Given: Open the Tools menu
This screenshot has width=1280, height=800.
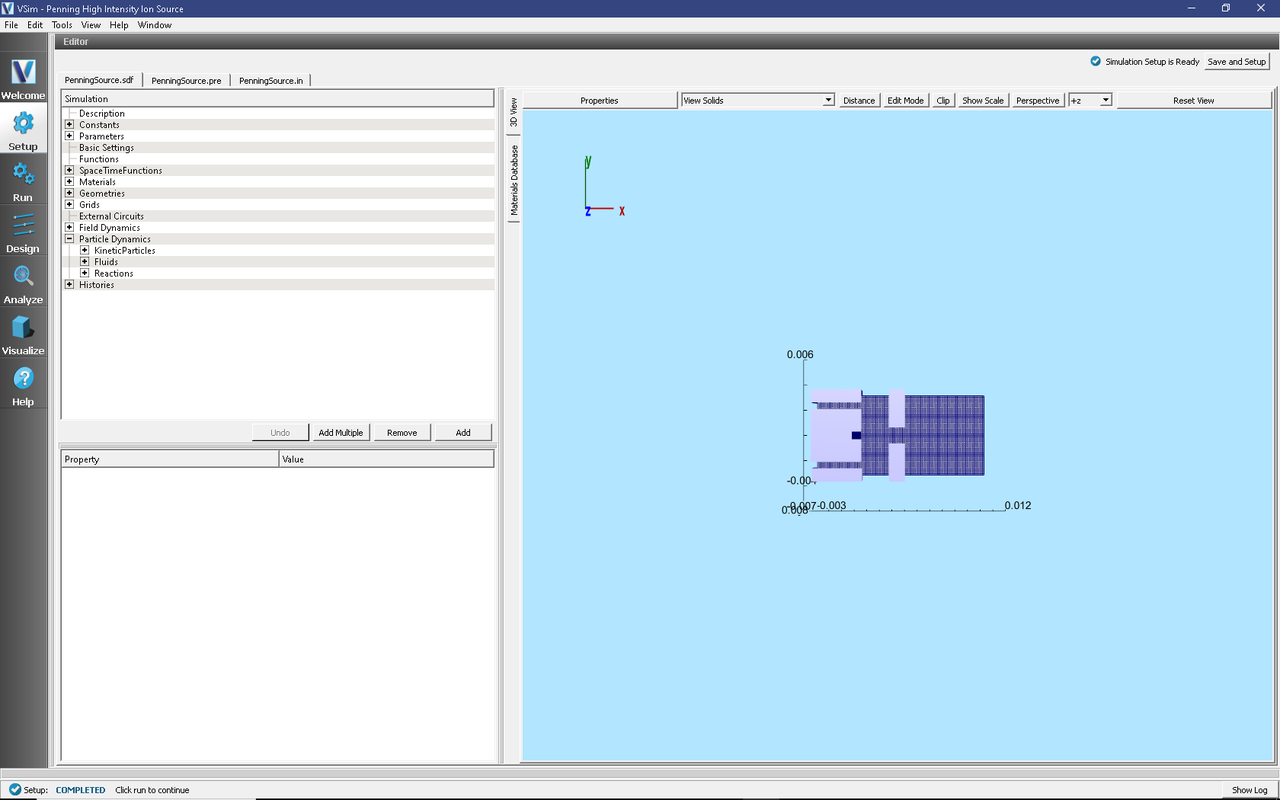Looking at the screenshot, I should click(62, 25).
